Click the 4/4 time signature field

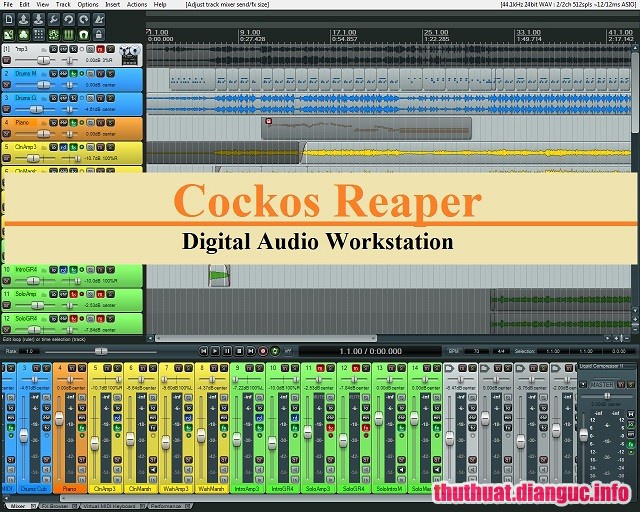501,351
